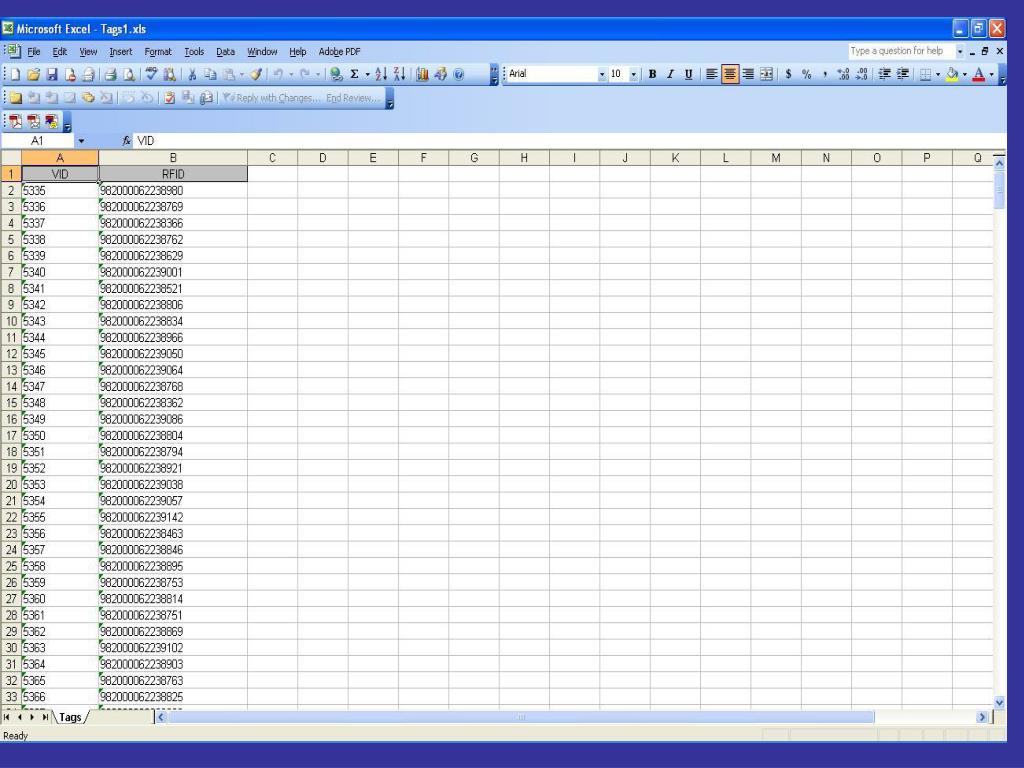Click the AutoSum sigma icon
This screenshot has width=1024, height=768.
[355, 74]
